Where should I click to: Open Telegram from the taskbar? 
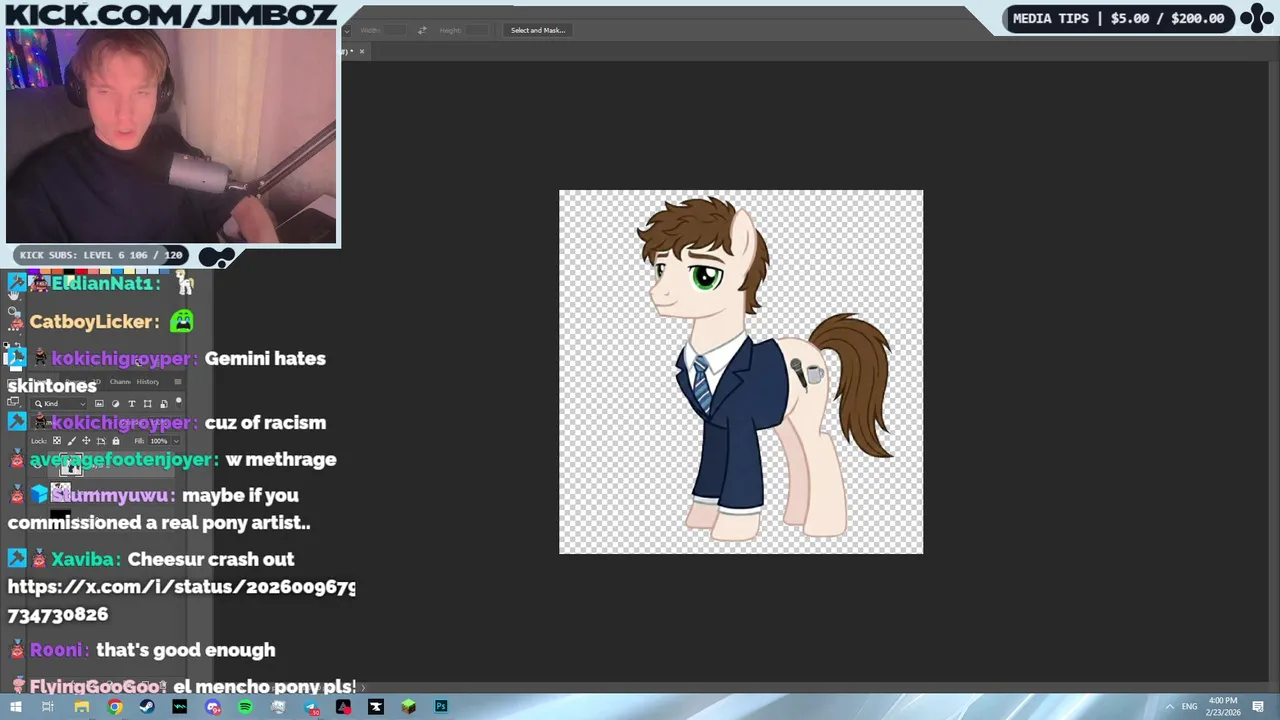tap(311, 707)
